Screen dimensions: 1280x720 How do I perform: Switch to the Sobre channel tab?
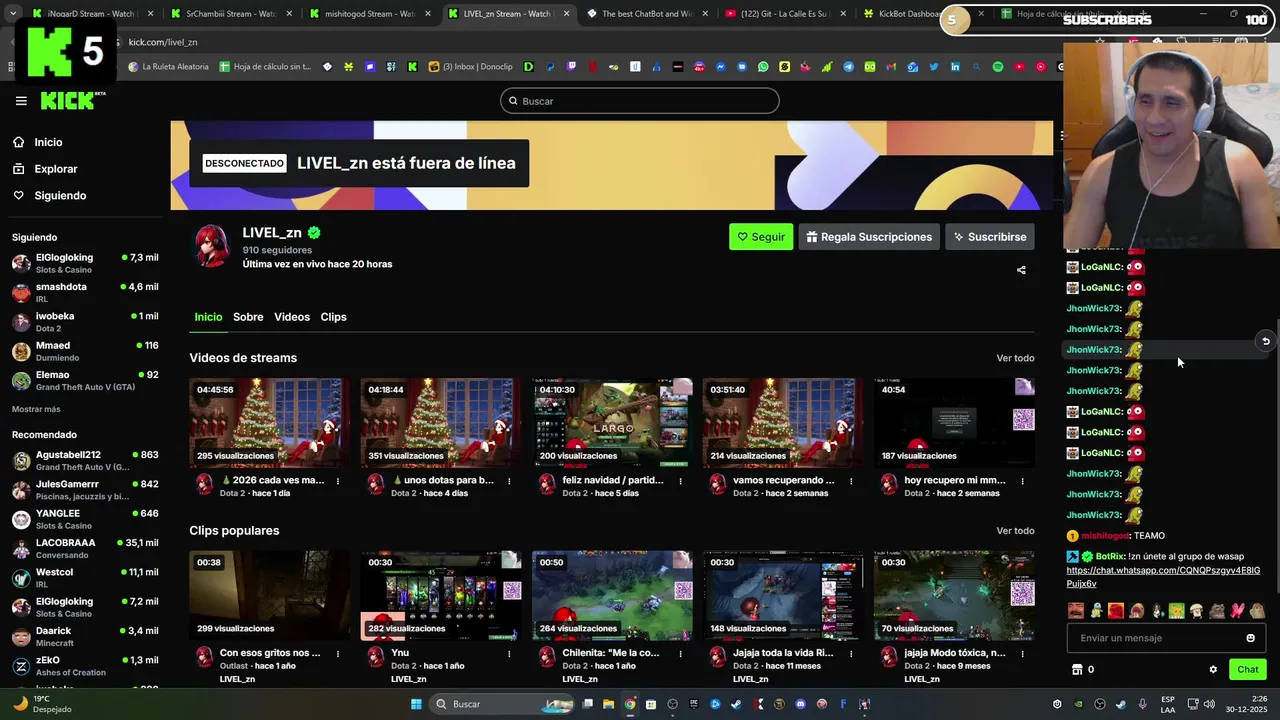click(248, 317)
